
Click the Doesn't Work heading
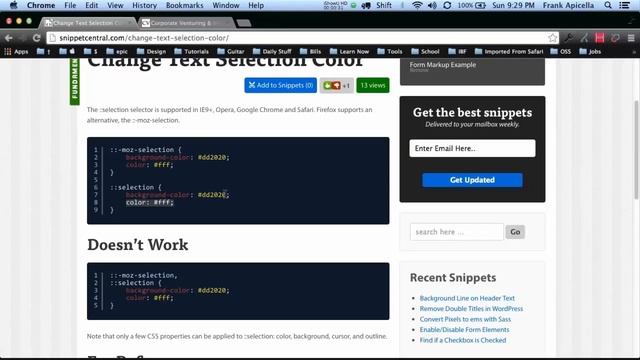pos(138,245)
